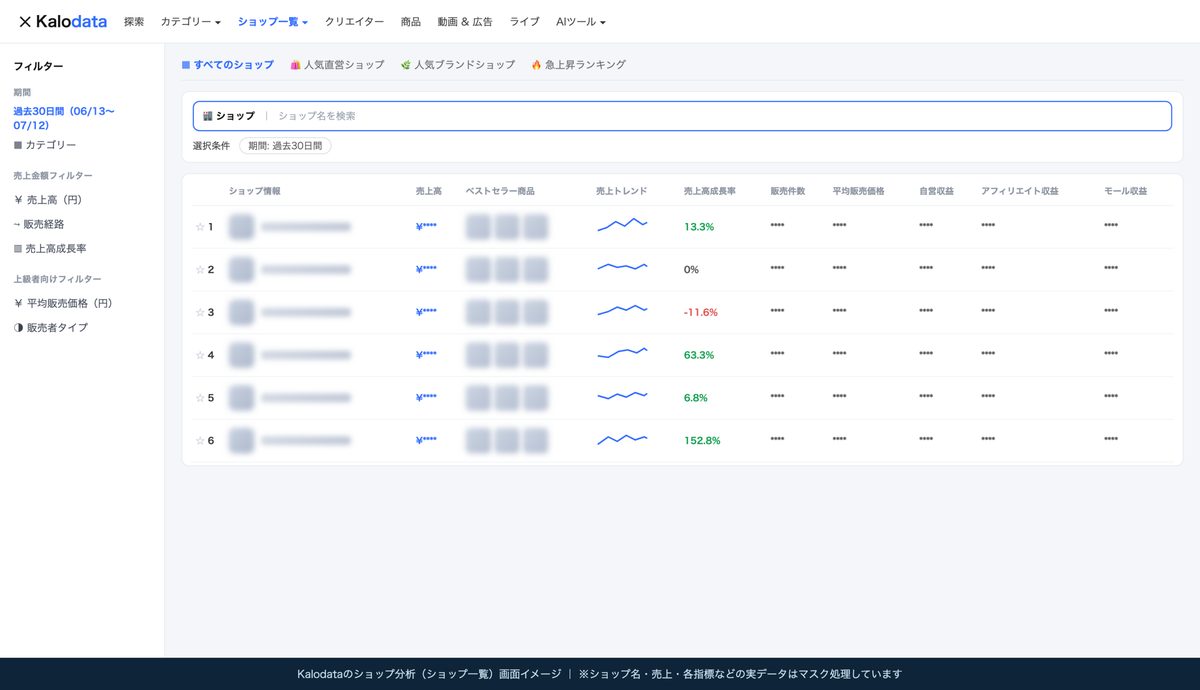Viewport: 1200px width, 690px height.
Task: Open the 売上高成長率 sidebar filter
Action: [50, 248]
